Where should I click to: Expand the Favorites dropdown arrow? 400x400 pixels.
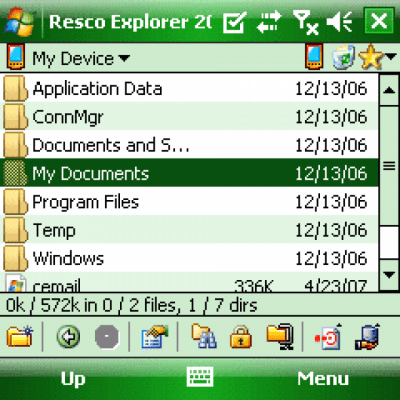(x=391, y=57)
